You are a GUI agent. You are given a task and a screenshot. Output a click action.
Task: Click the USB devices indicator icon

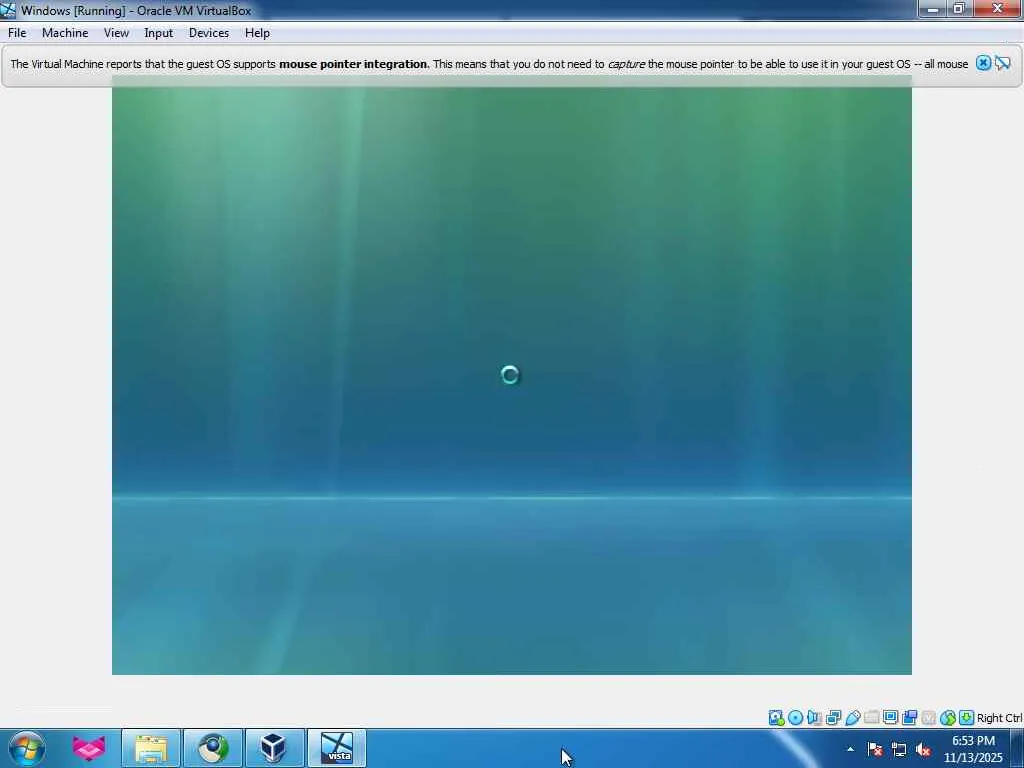coord(852,718)
